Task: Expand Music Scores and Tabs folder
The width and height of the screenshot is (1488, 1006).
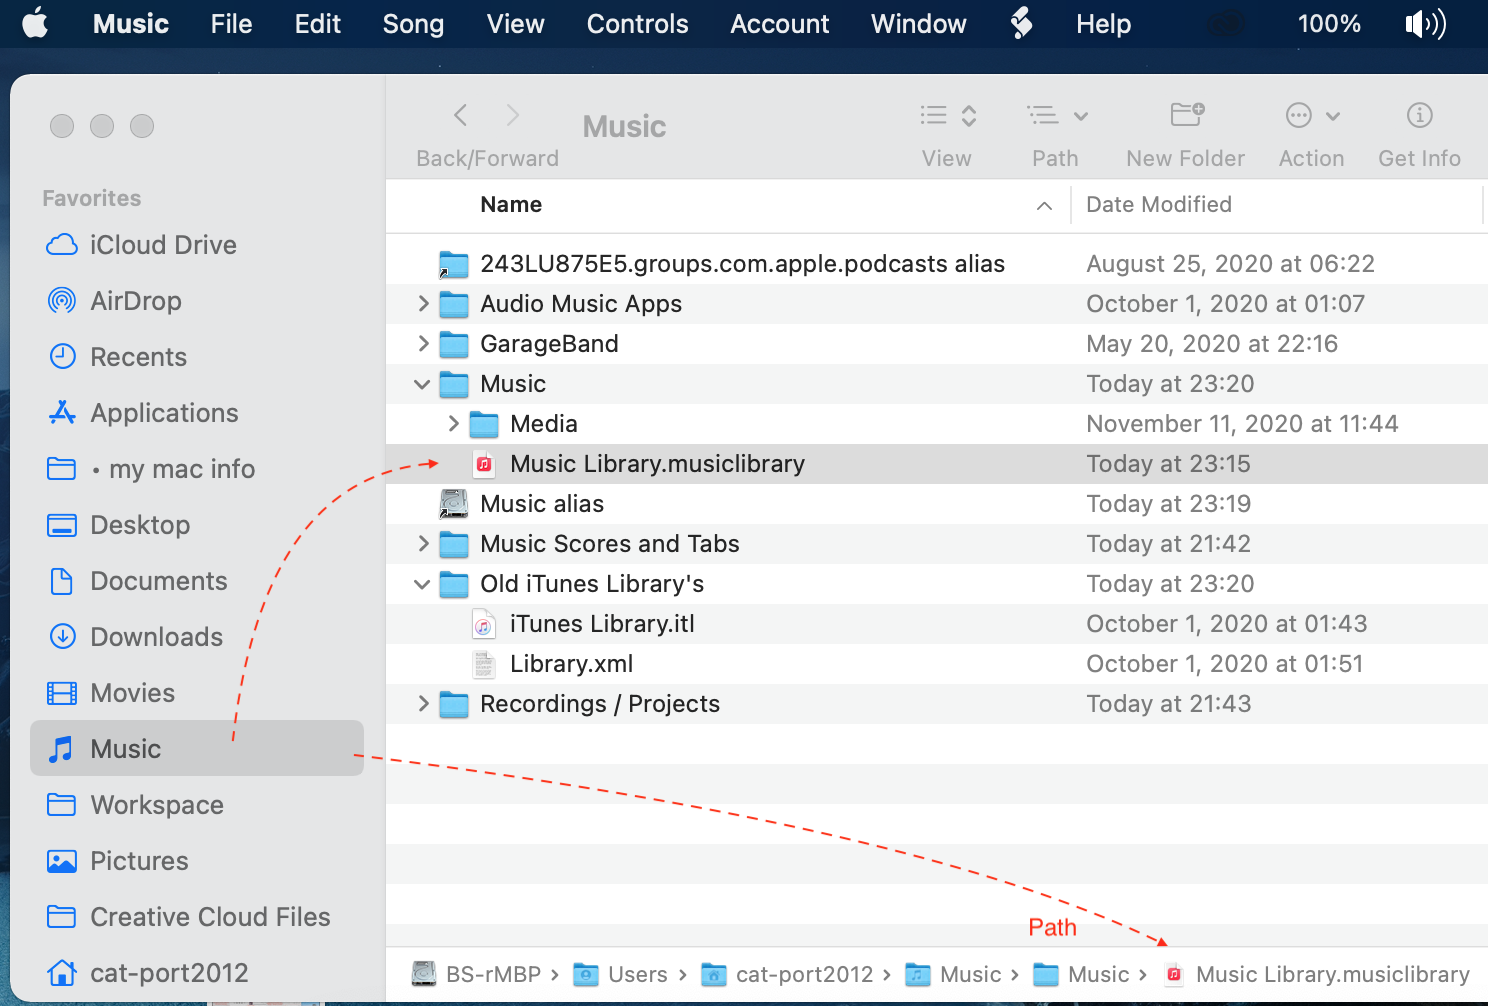Action: coord(423,544)
